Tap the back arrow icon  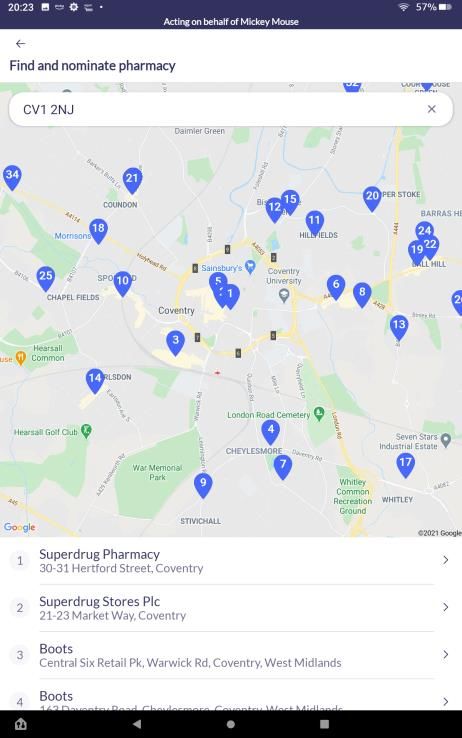click(x=20, y=44)
